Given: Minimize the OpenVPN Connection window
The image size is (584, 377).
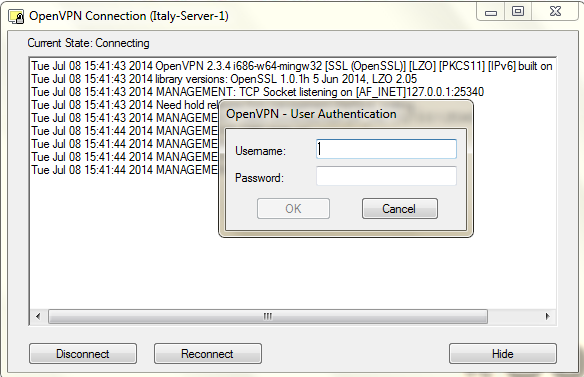Looking at the screenshot, I should (x=491, y=12).
